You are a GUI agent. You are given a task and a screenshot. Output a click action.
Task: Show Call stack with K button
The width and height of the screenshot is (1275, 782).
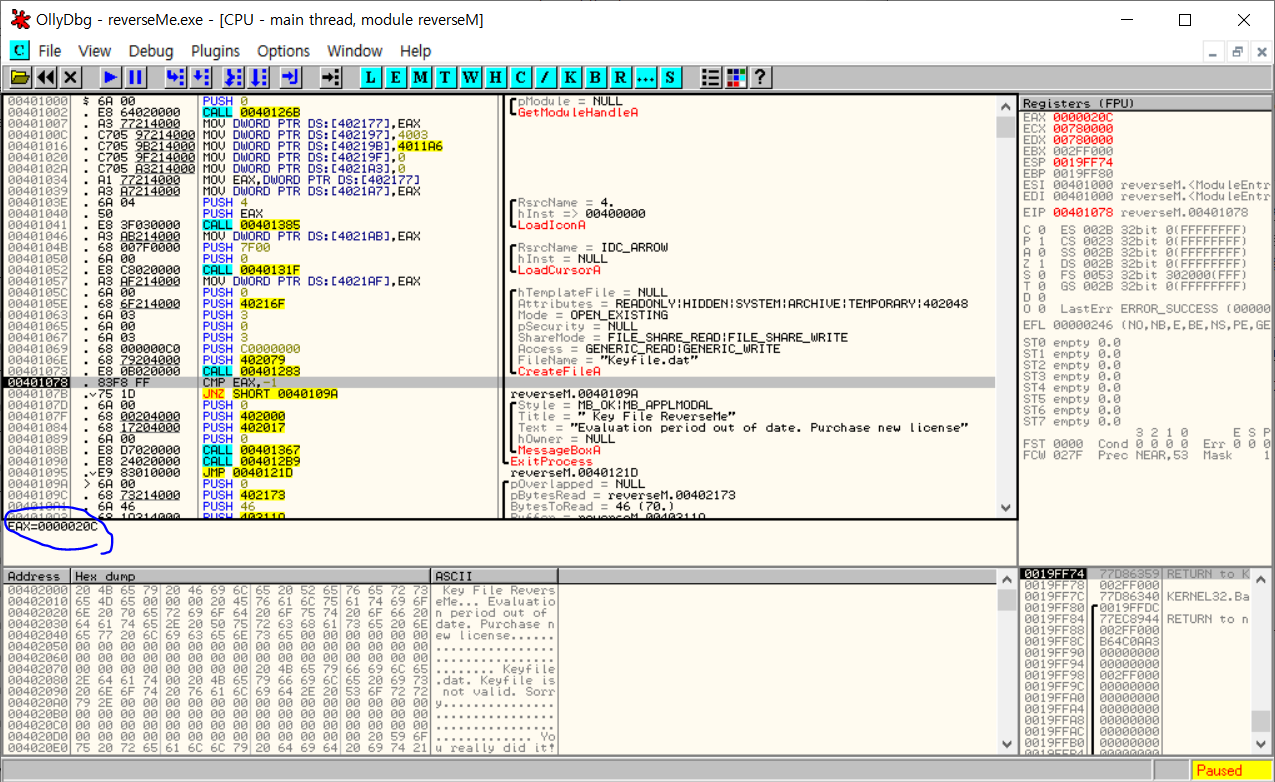tap(571, 77)
